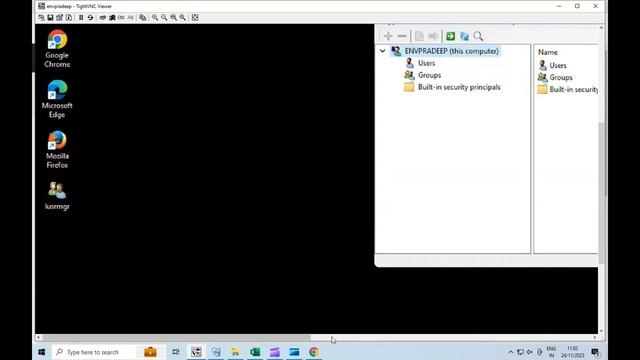Click the TightVNC taskbar icon

point(196,352)
